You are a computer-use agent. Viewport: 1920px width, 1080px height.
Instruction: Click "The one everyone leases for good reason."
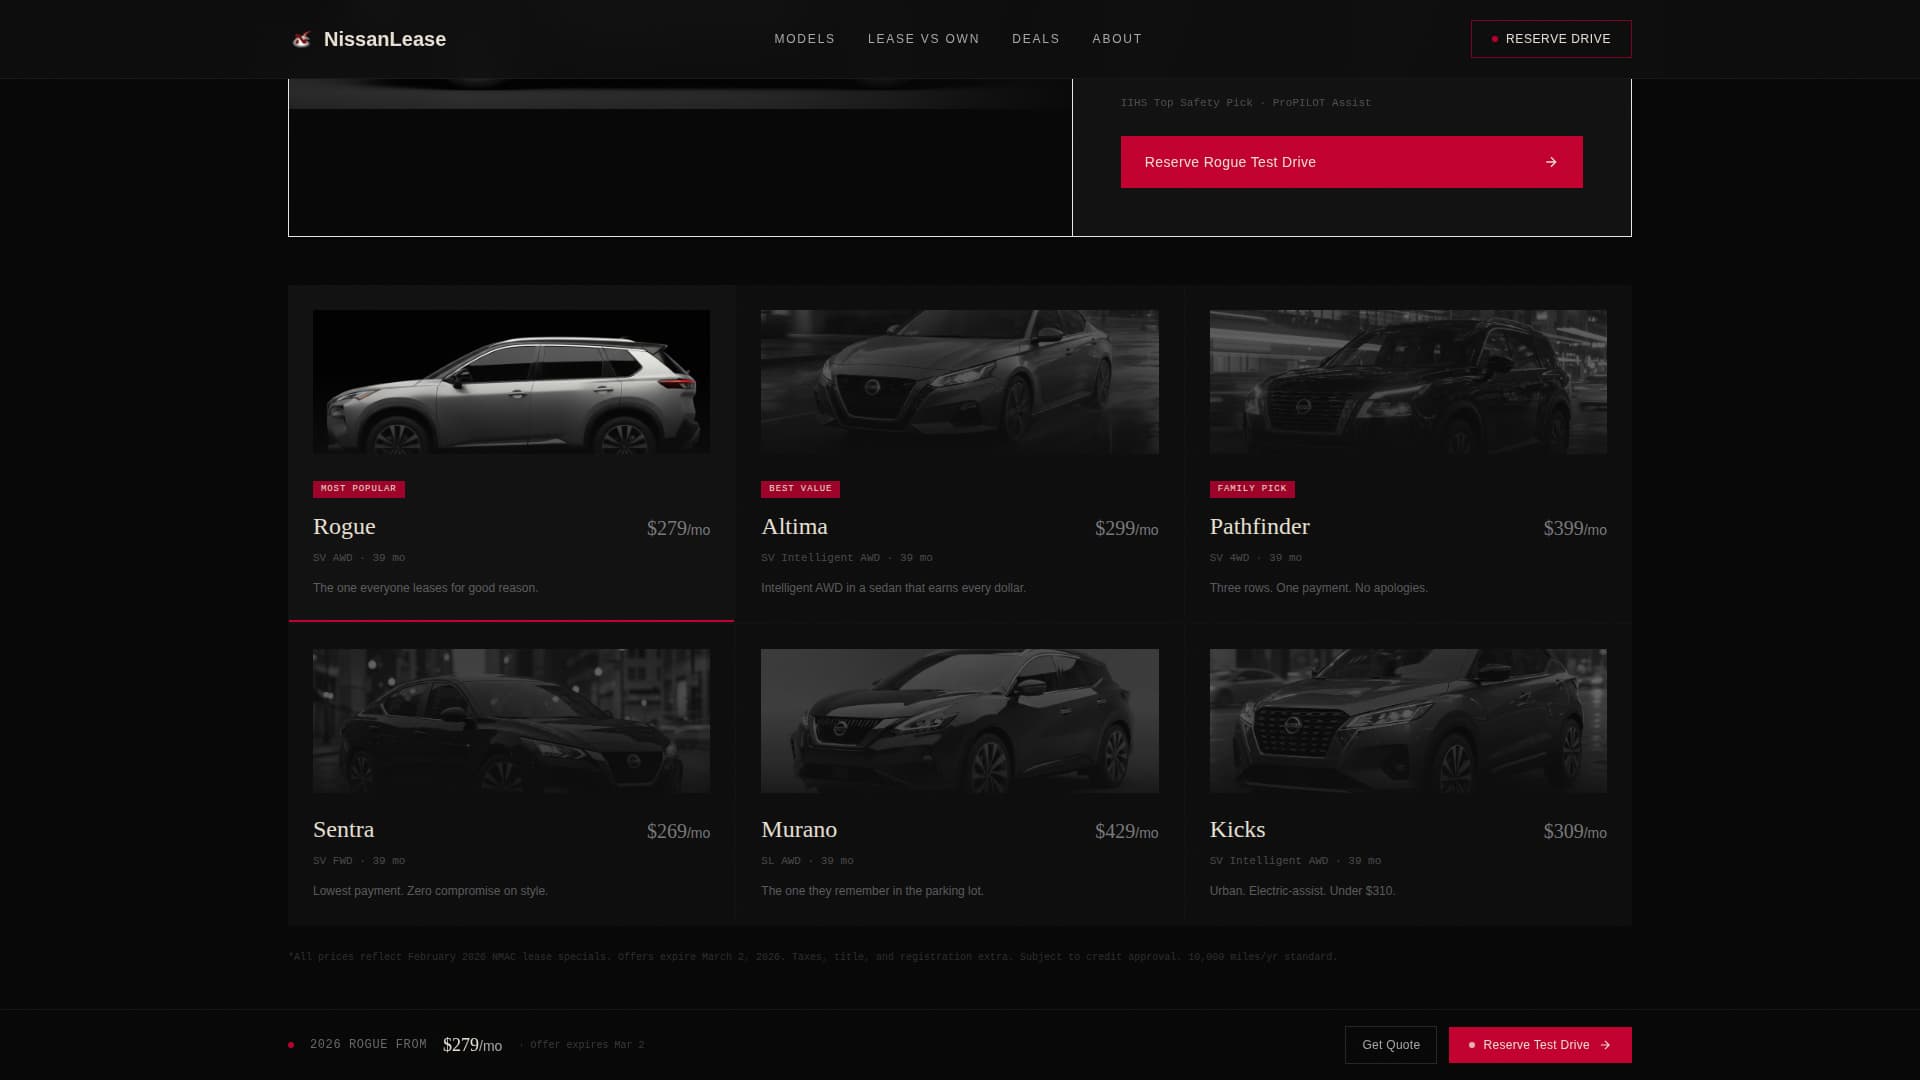tap(425, 588)
